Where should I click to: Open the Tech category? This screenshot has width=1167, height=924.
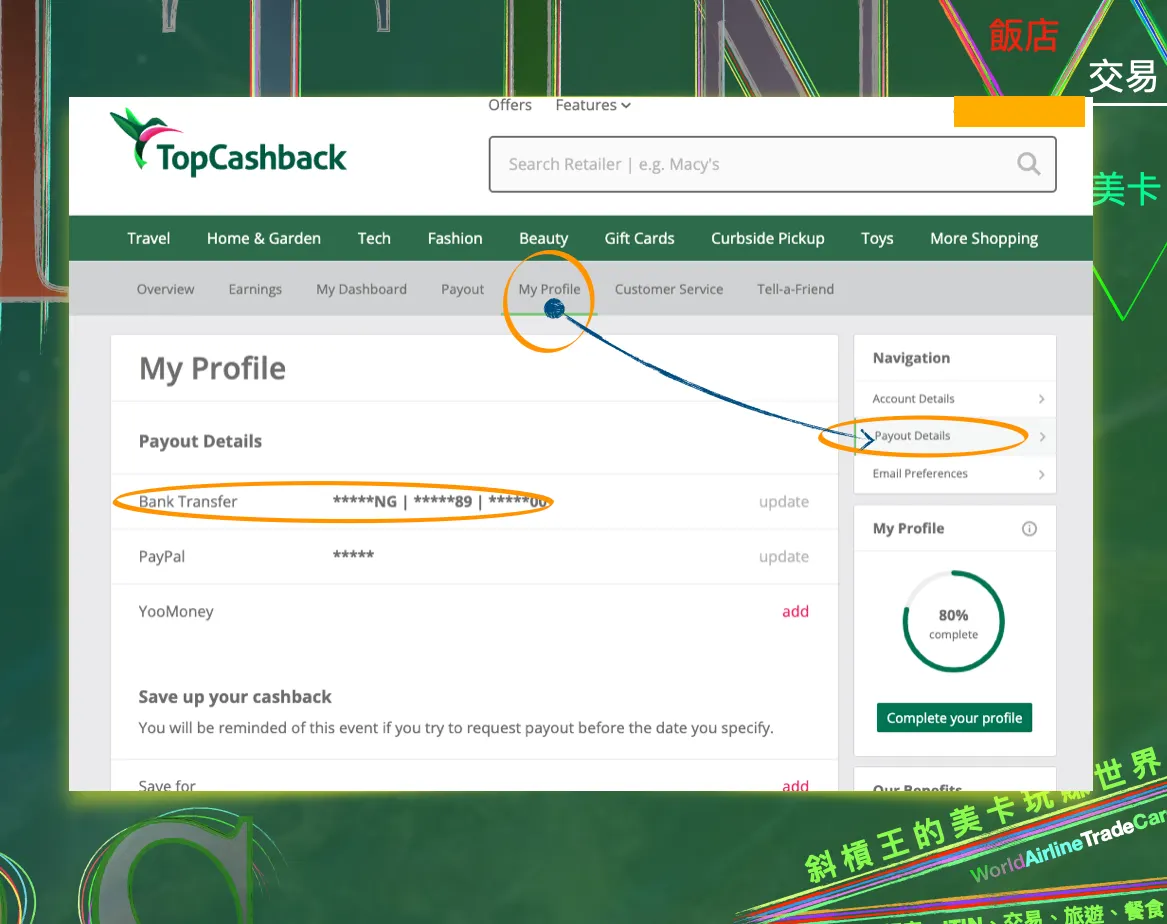374,238
